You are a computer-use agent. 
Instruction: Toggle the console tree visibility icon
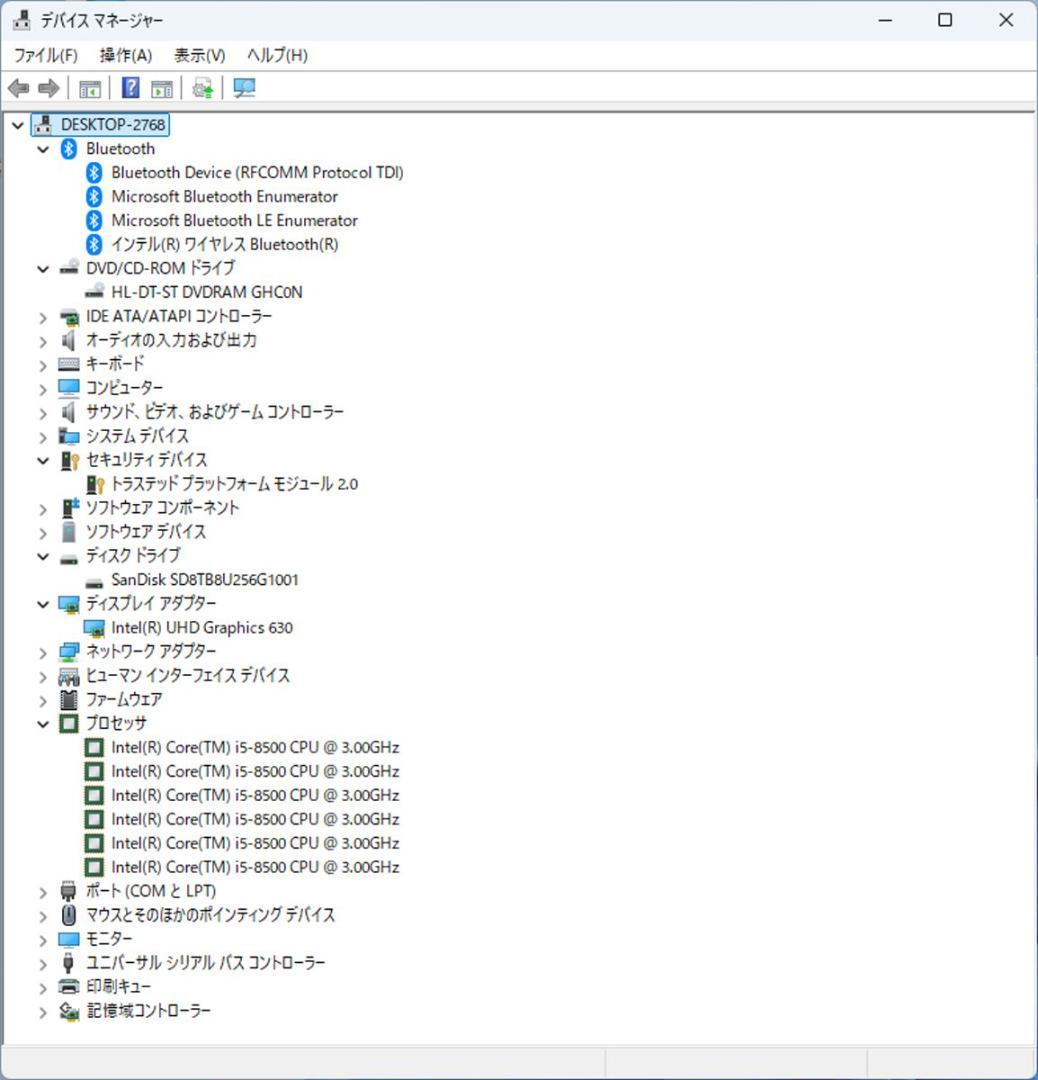pos(89,88)
